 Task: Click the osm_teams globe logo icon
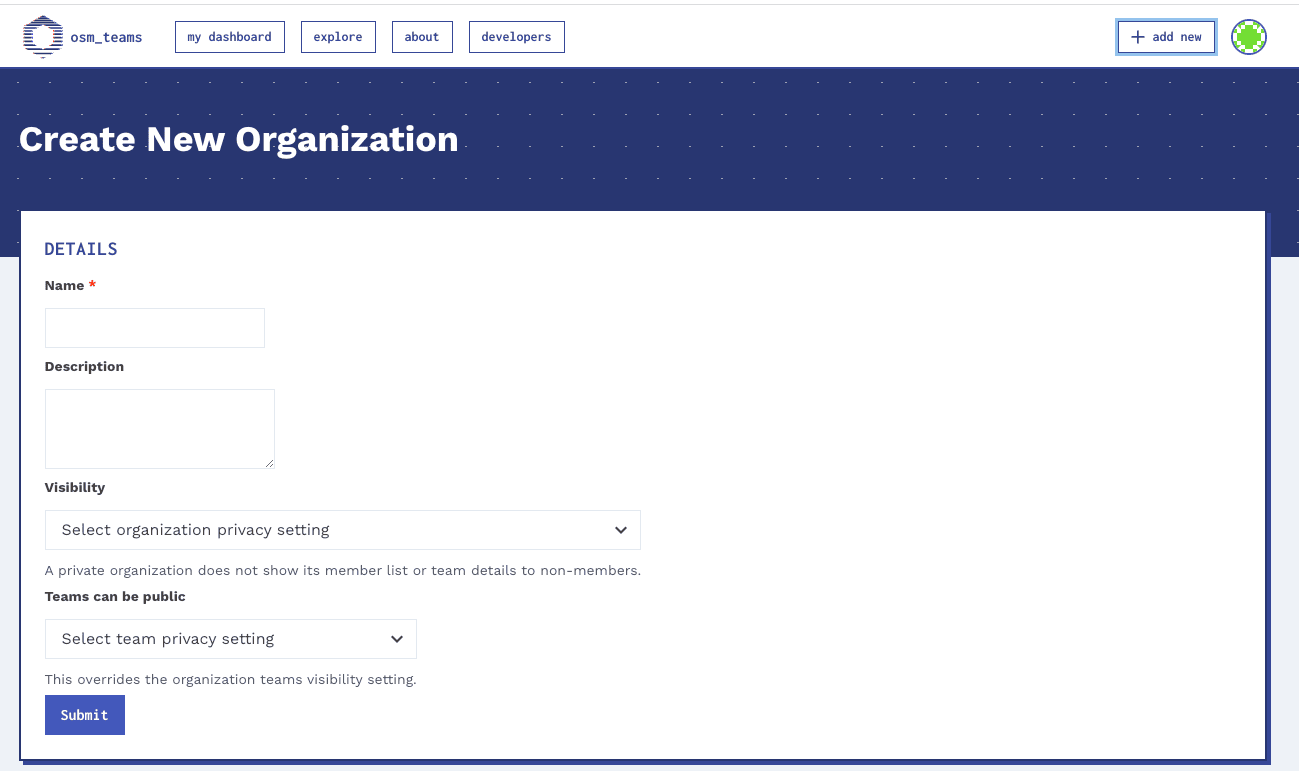(42, 36)
